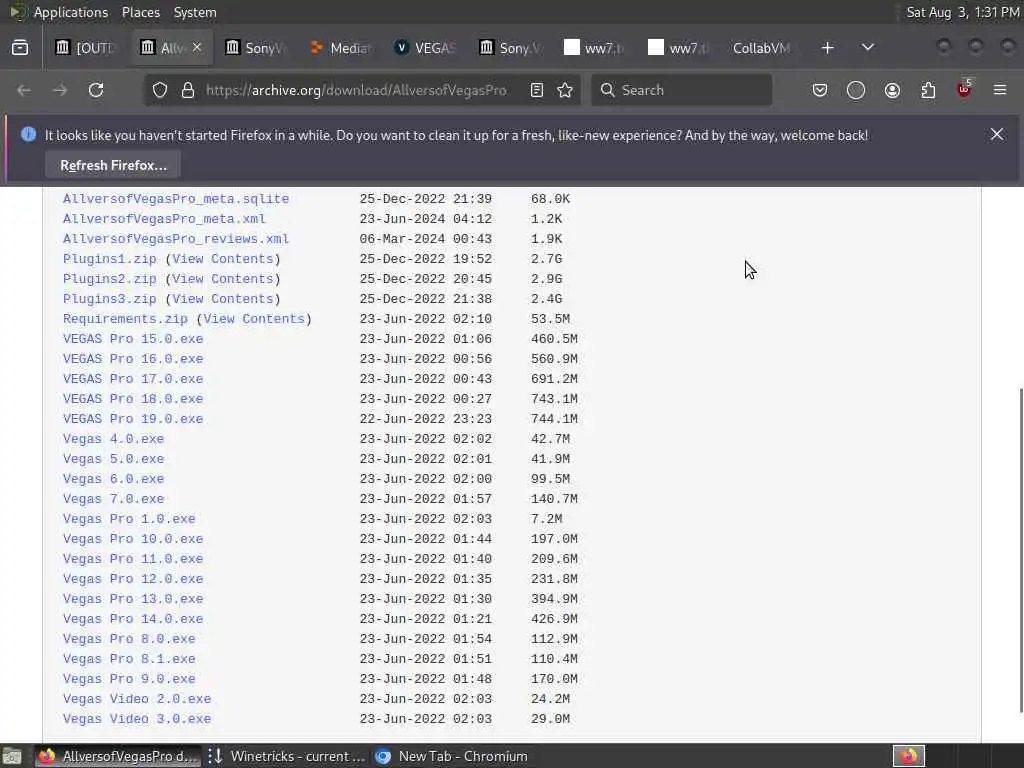
Task: Switch to the Media tab
Action: pos(341,48)
